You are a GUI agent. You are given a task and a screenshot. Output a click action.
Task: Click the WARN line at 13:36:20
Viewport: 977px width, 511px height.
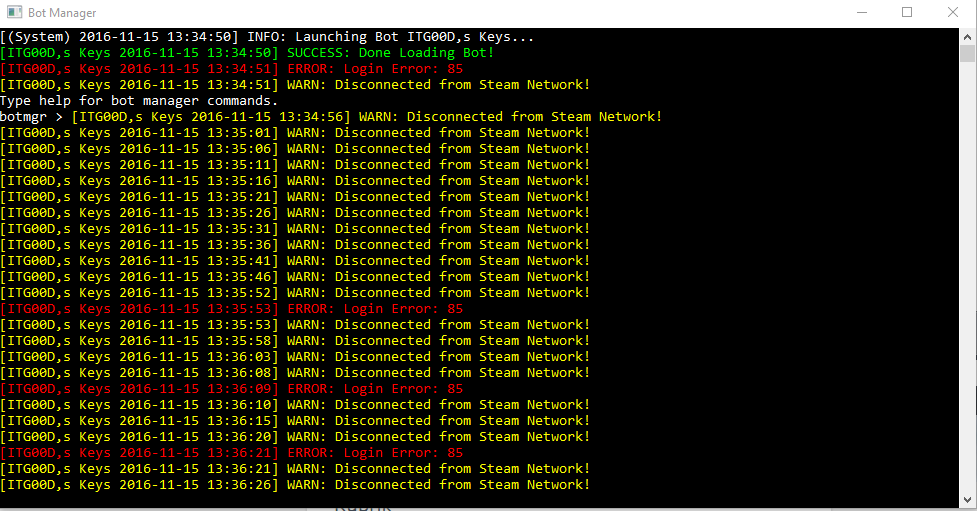point(295,437)
